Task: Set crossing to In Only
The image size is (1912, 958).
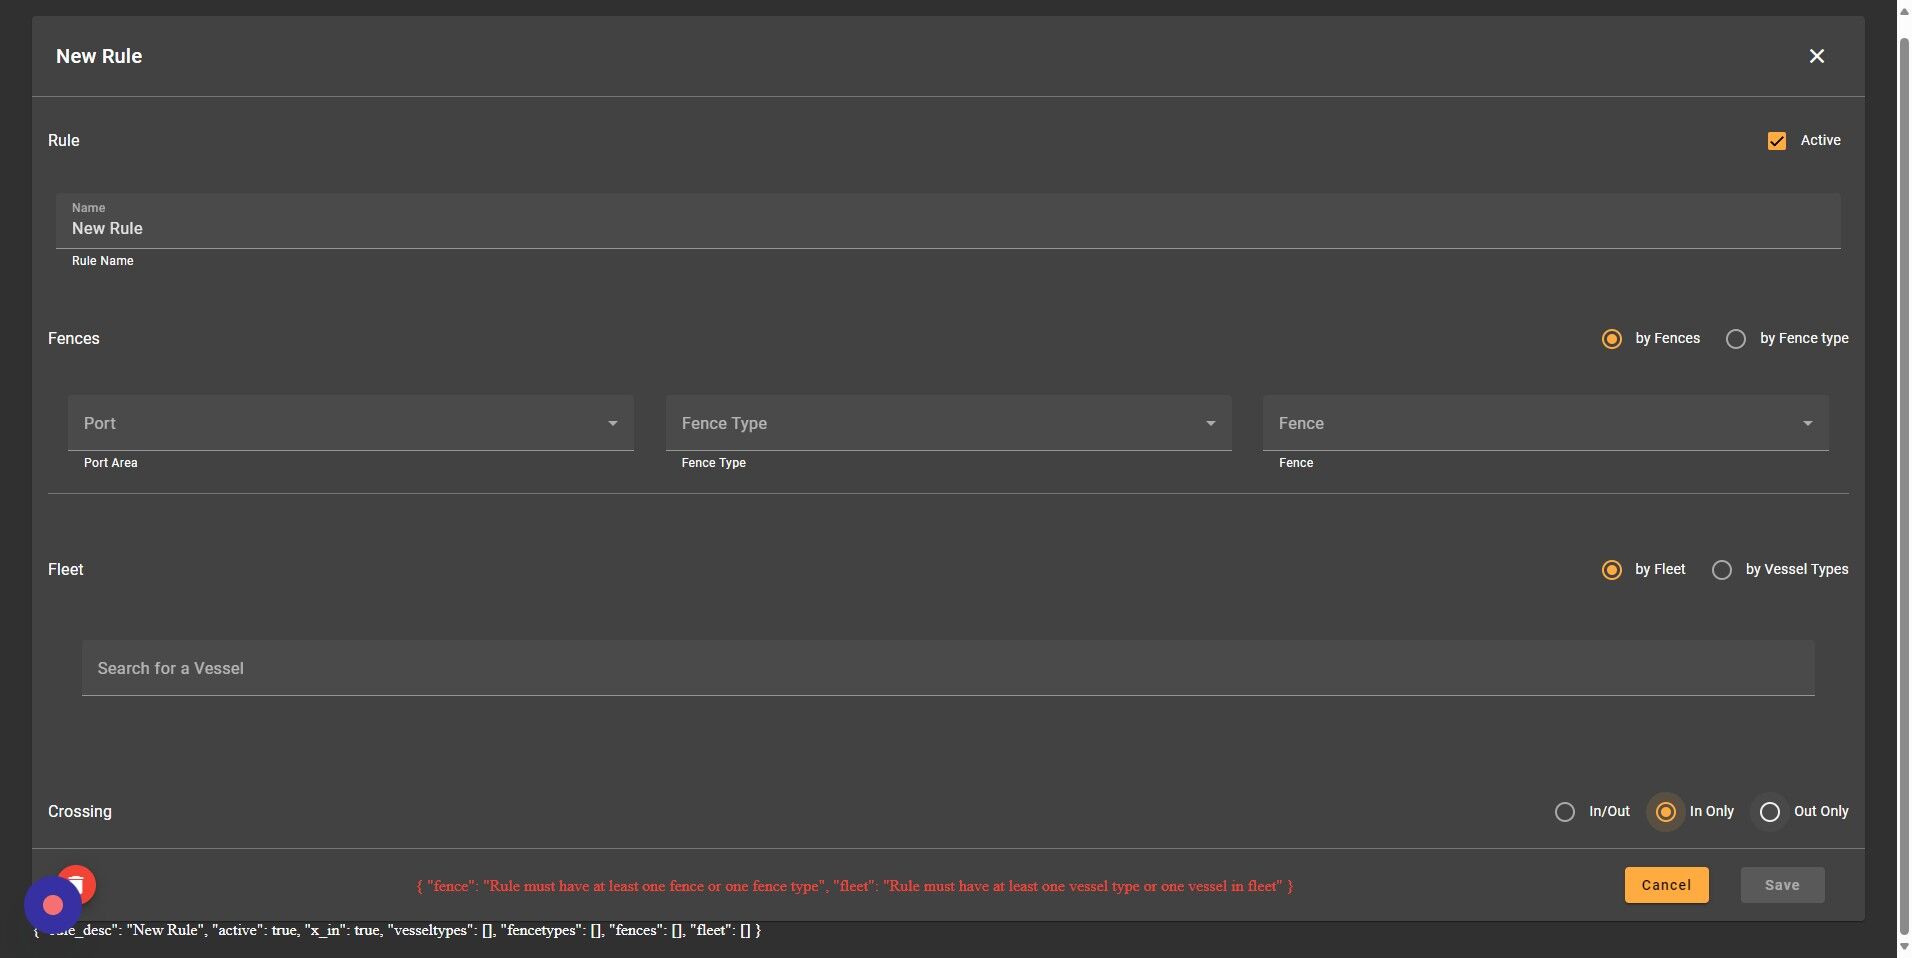Action: (1665, 812)
